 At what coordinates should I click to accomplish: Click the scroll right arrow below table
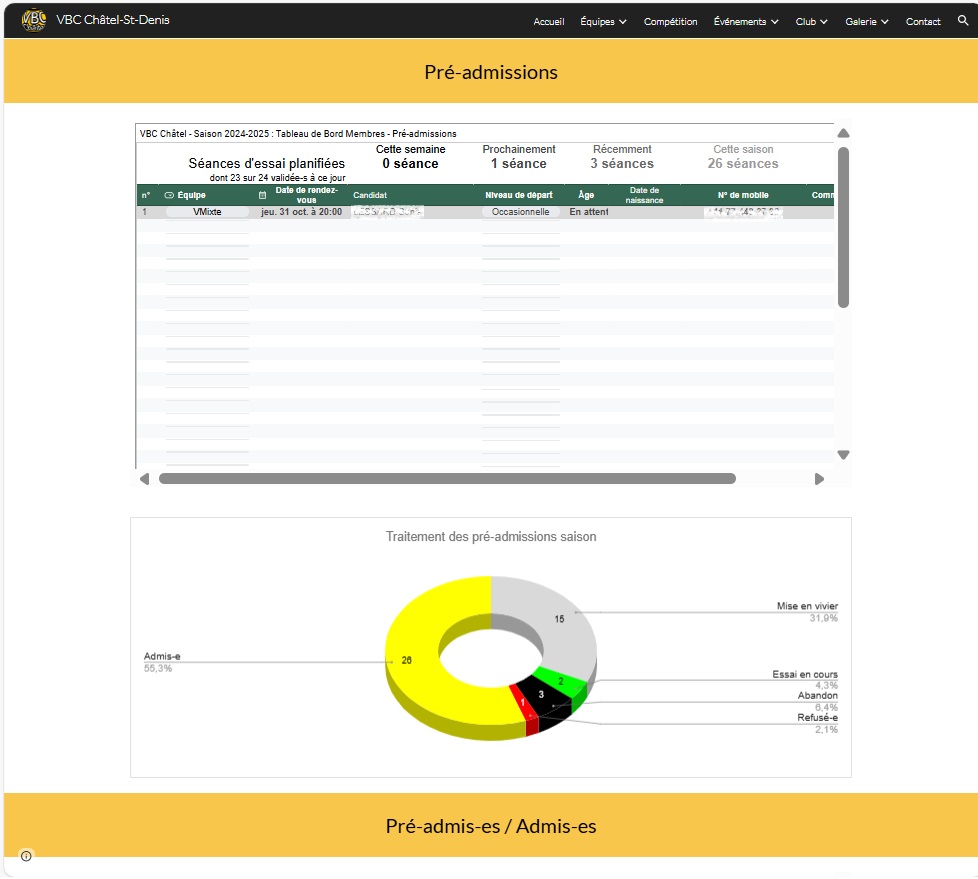[819, 479]
